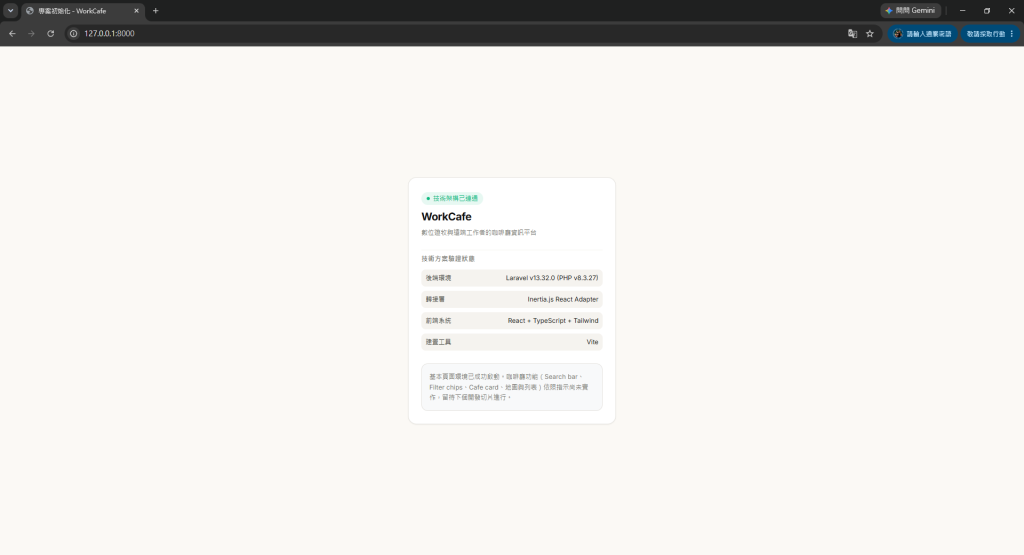Viewport: 1024px width, 555px height.
Task: Bookmark this page with the star
Action: coord(870,33)
